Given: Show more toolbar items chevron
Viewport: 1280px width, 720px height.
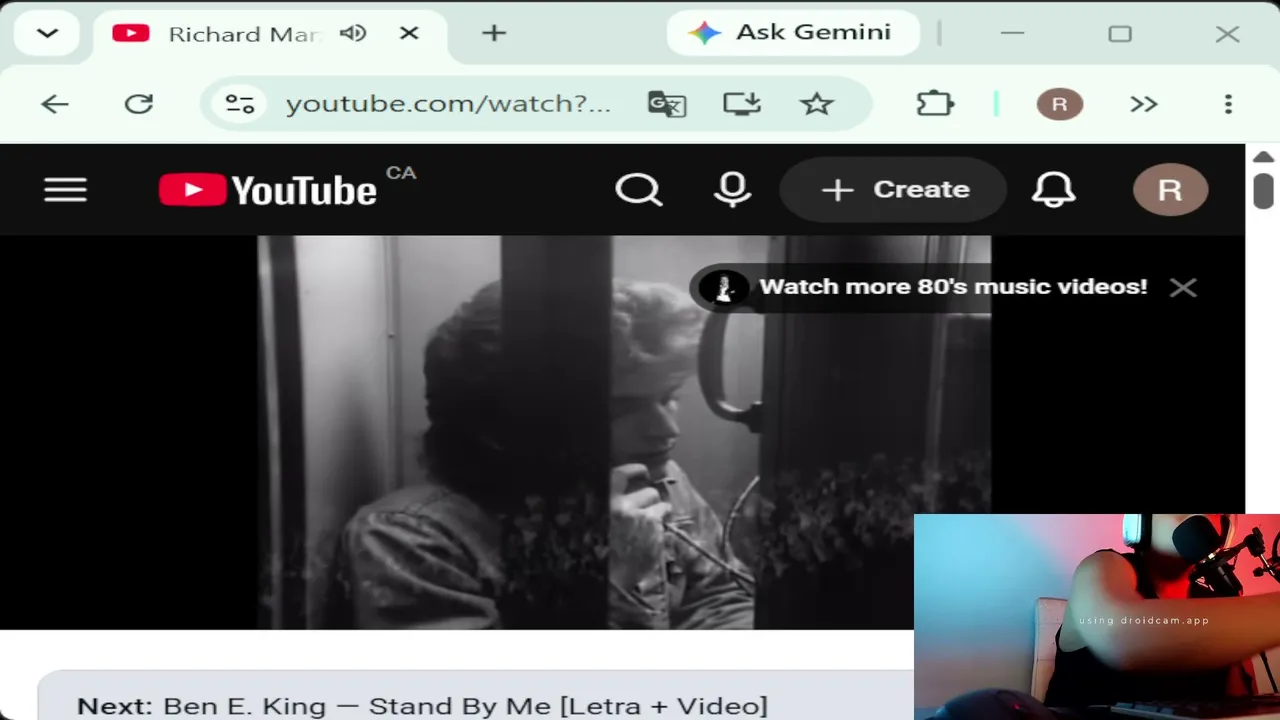Looking at the screenshot, I should pos(1144,104).
